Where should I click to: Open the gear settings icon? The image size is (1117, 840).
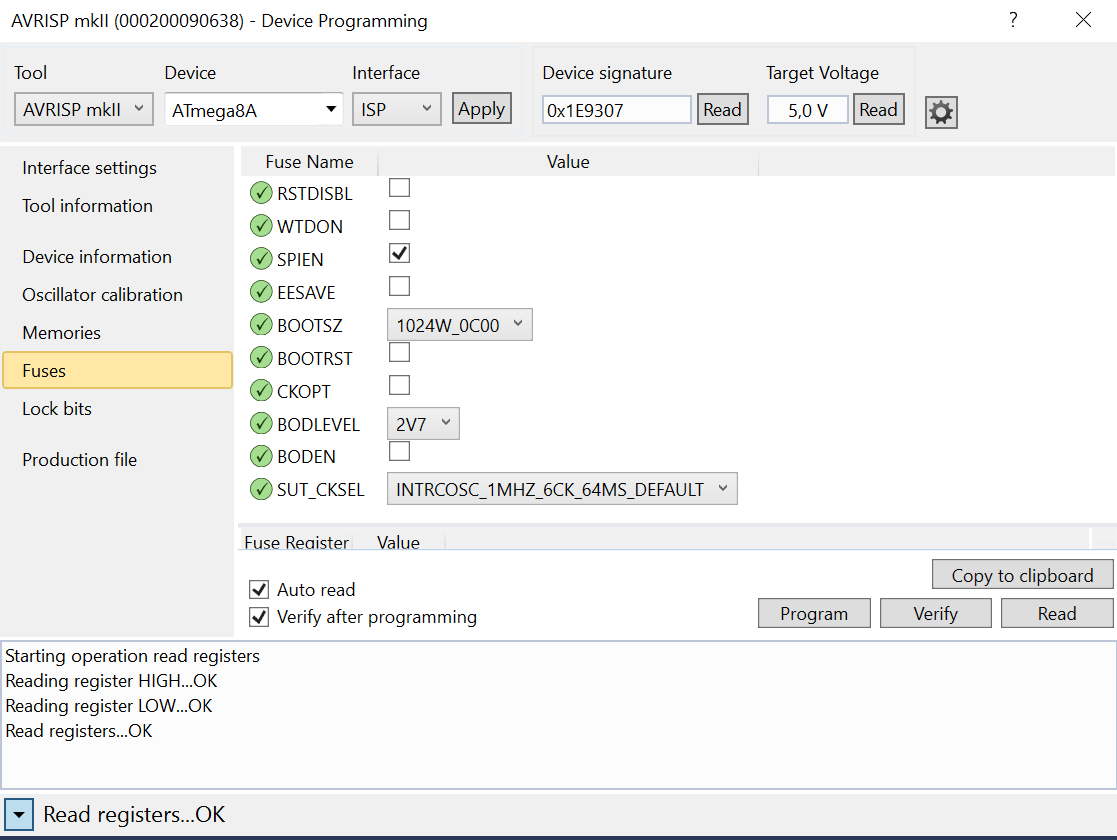pyautogui.click(x=941, y=112)
